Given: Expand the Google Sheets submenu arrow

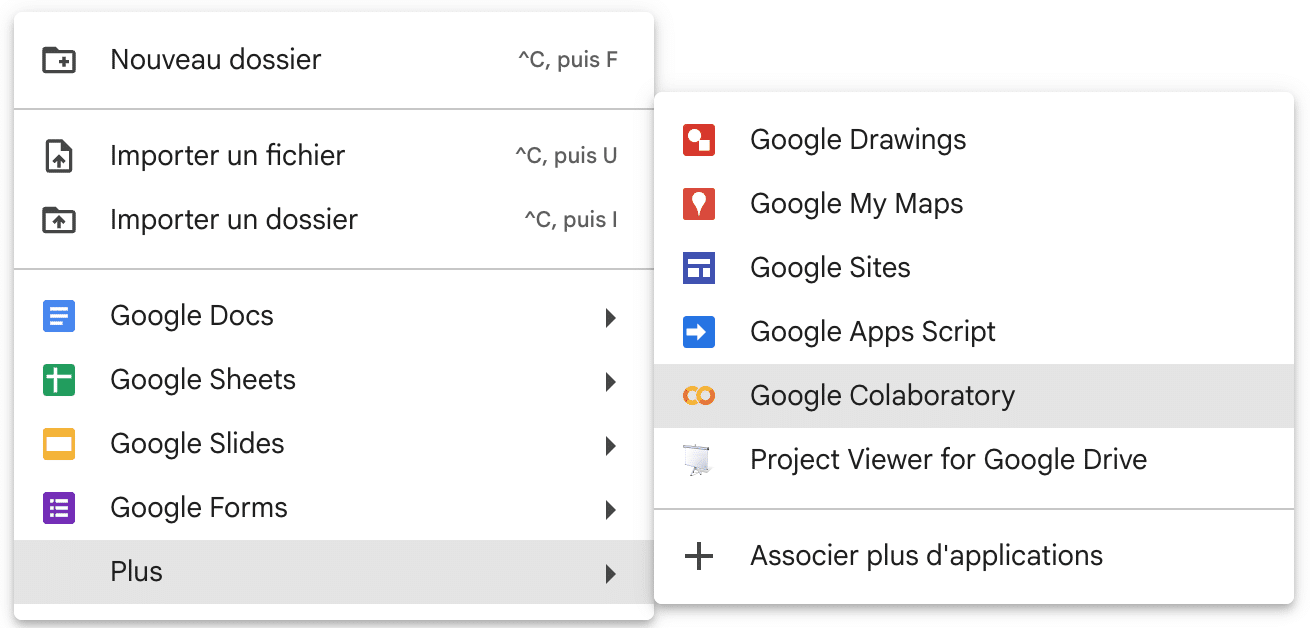Looking at the screenshot, I should (610, 382).
